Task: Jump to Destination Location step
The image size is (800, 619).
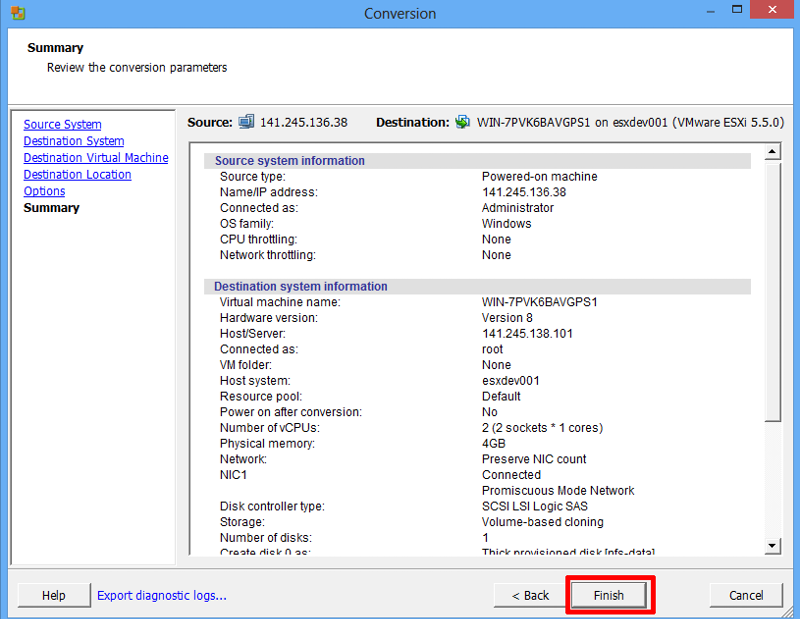Action: click(x=77, y=175)
